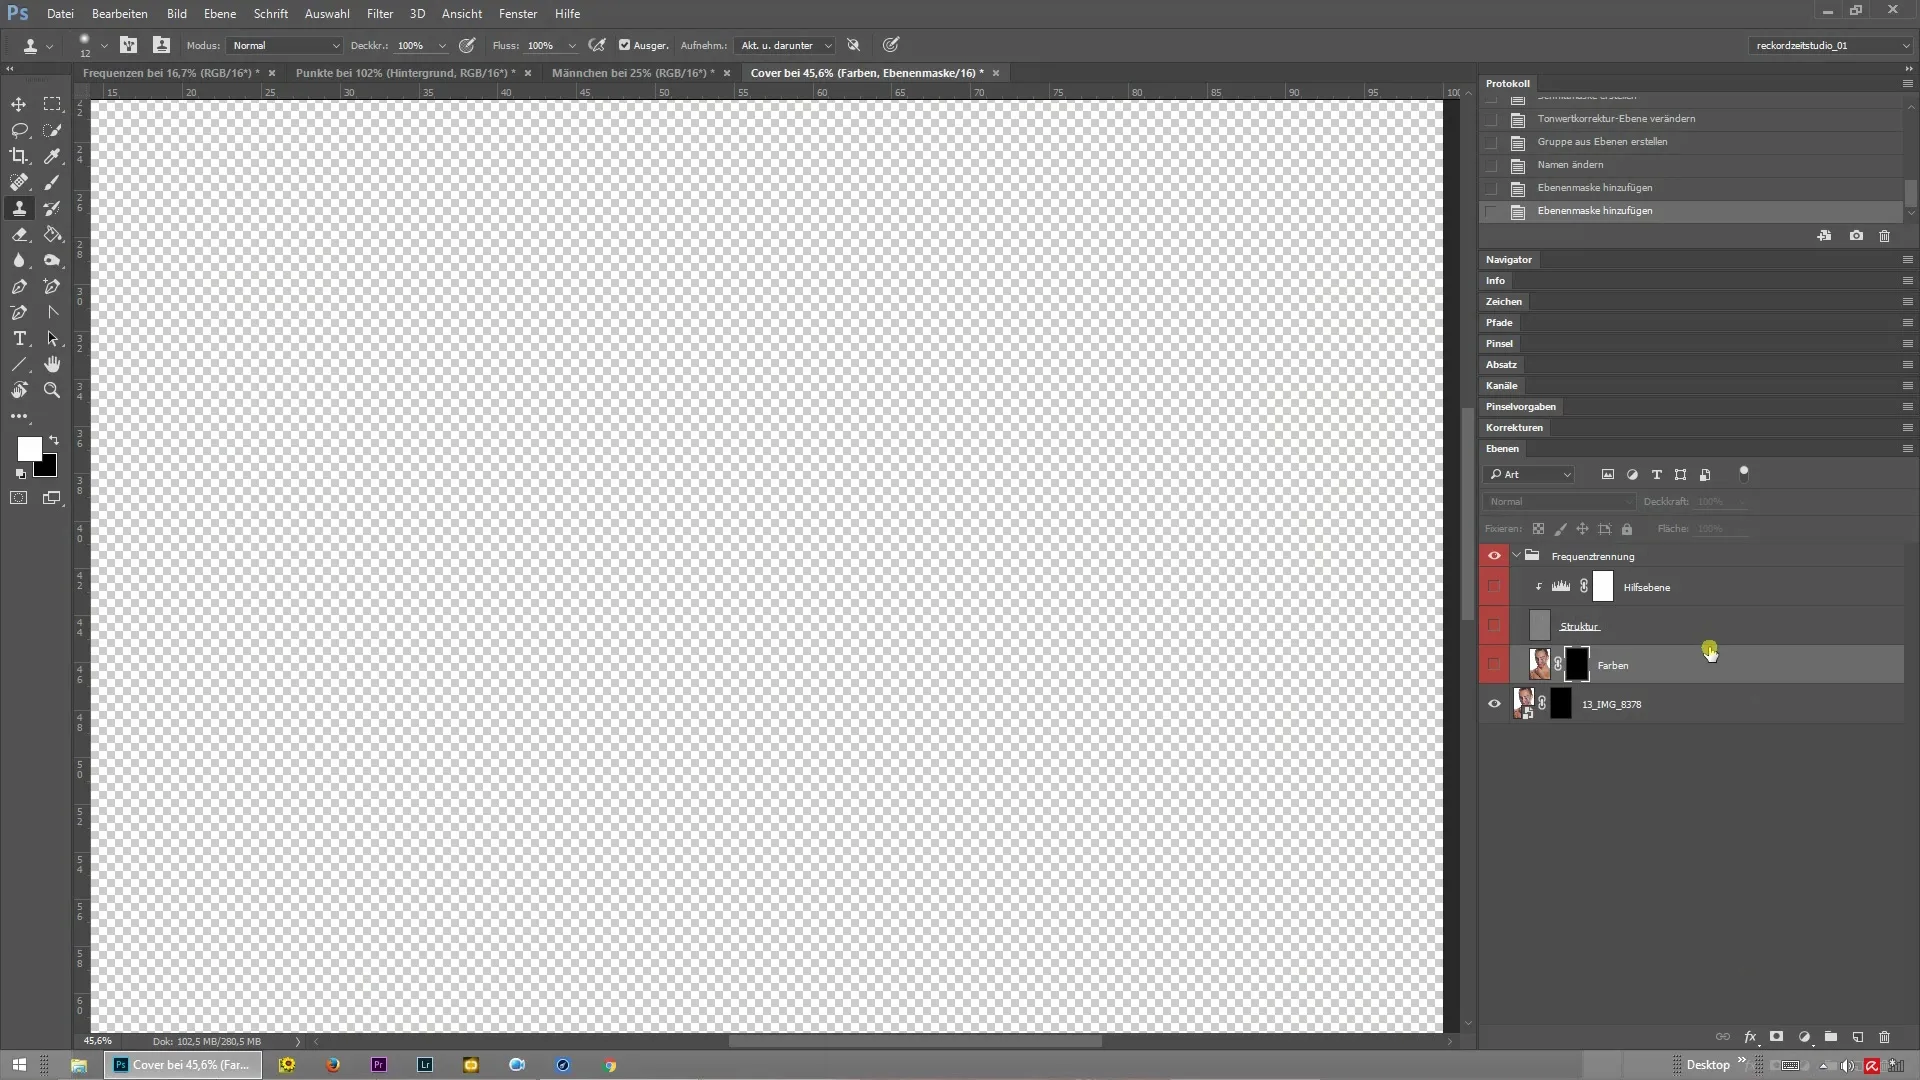1920x1080 pixels.
Task: Select the Eraser tool
Action: pos(19,234)
